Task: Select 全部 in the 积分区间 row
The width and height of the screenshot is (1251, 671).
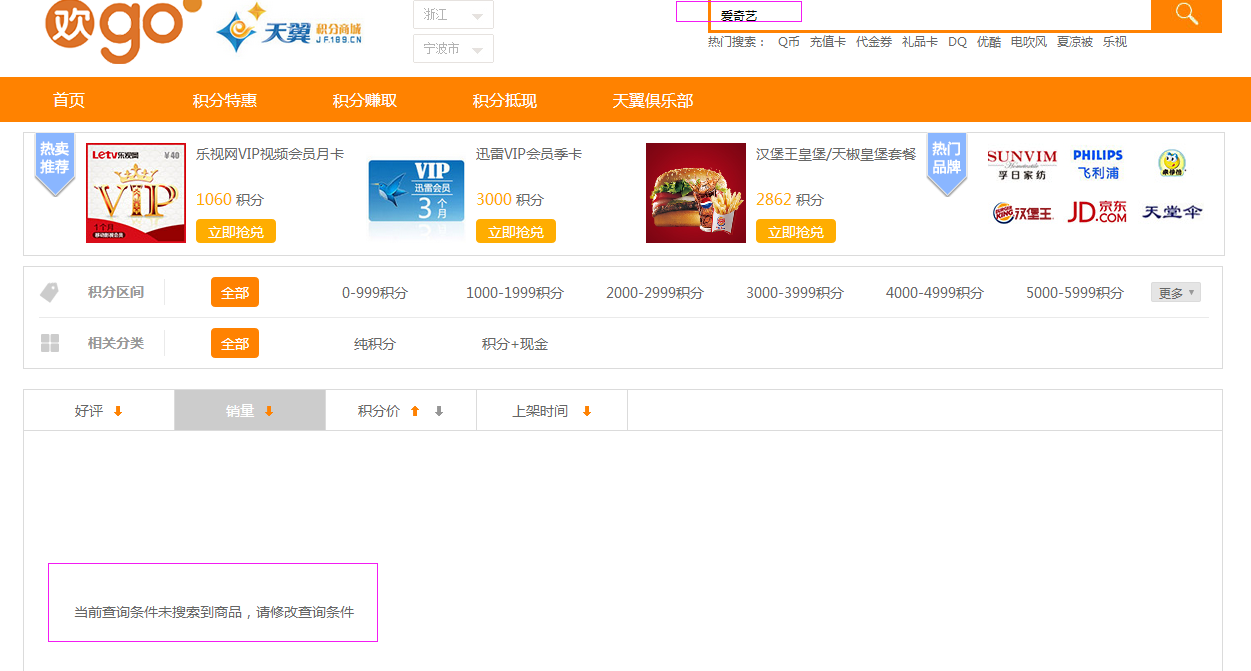Action: (x=235, y=293)
